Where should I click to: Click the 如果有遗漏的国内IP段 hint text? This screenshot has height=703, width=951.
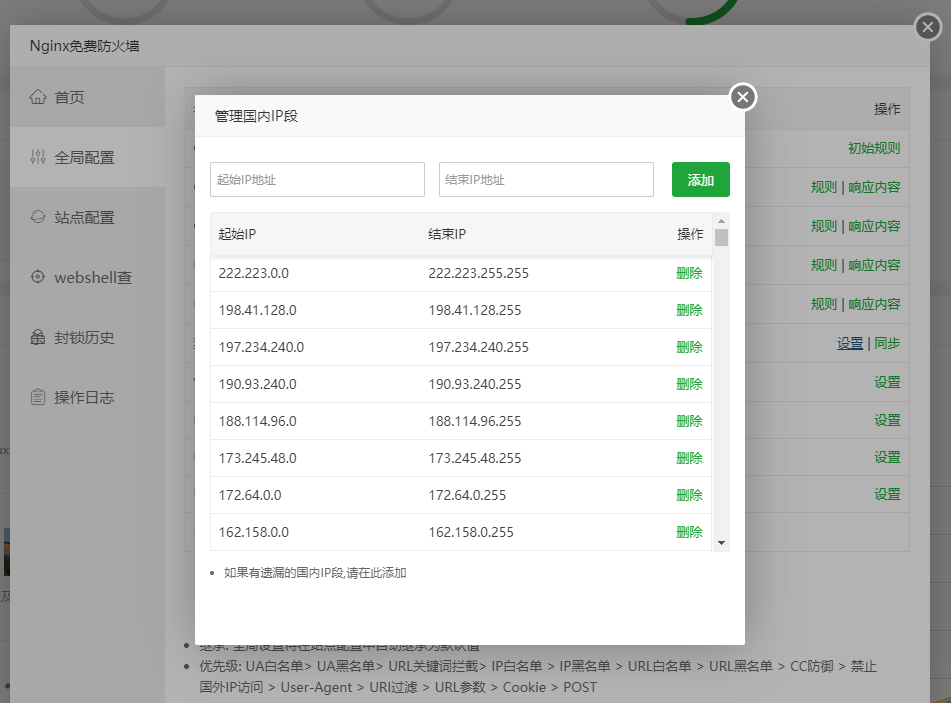(315, 573)
